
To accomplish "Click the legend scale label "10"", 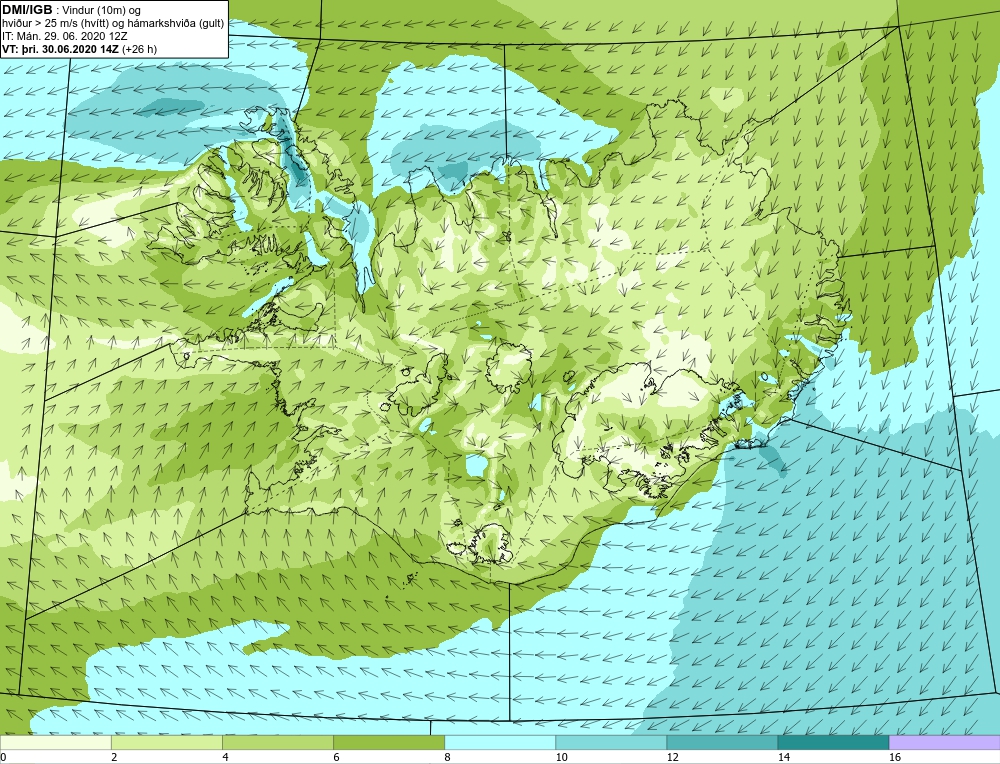I will click(561, 757).
